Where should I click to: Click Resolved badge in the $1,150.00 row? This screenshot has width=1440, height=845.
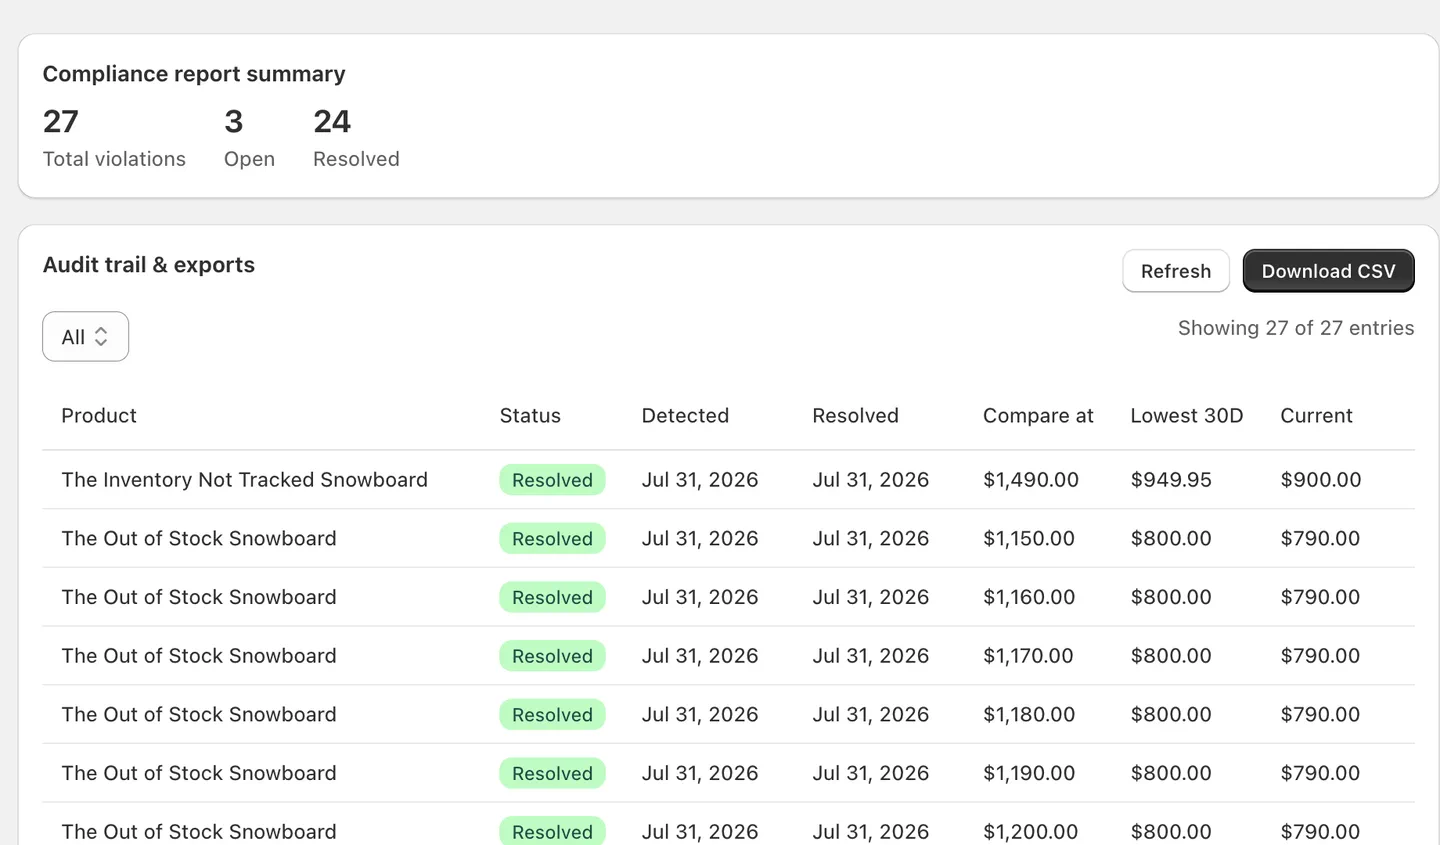[x=552, y=539]
